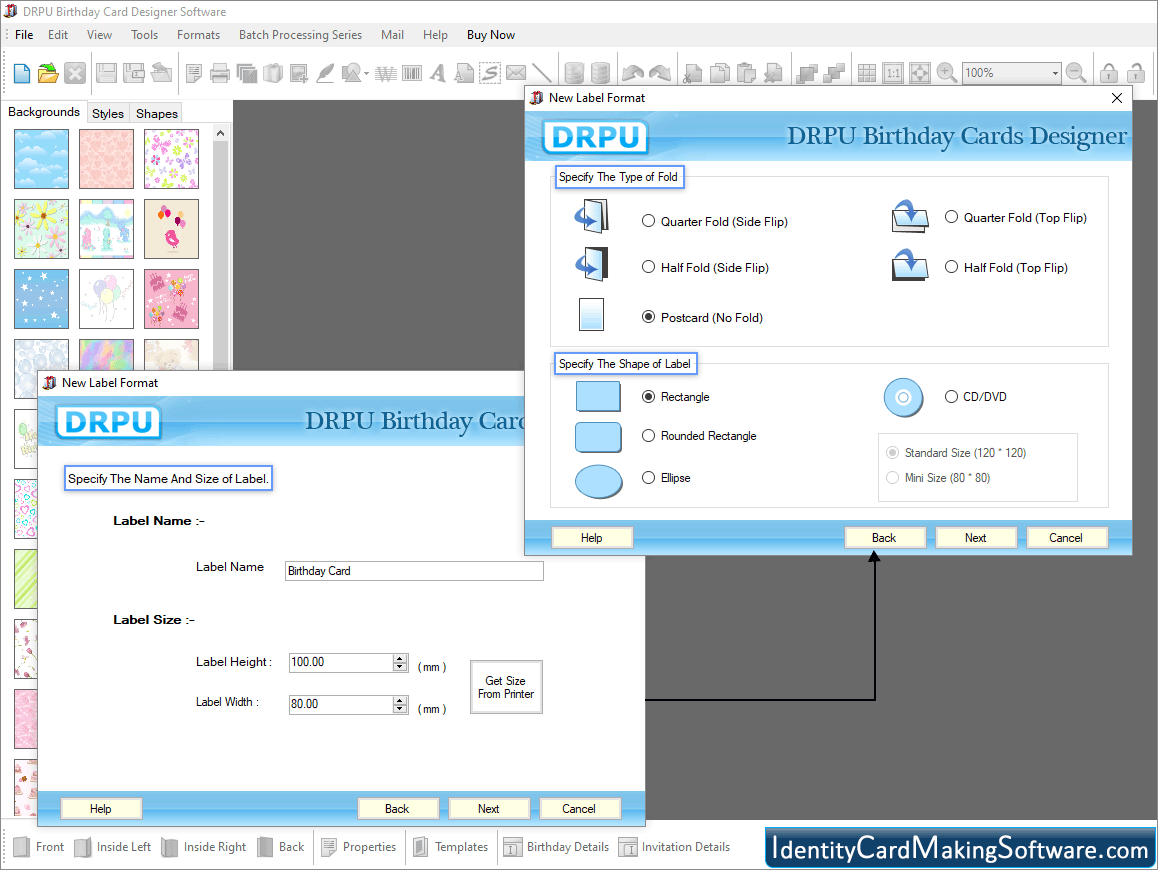Increase Label Height with spinner up arrow
The image size is (1158, 870).
[x=400, y=658]
